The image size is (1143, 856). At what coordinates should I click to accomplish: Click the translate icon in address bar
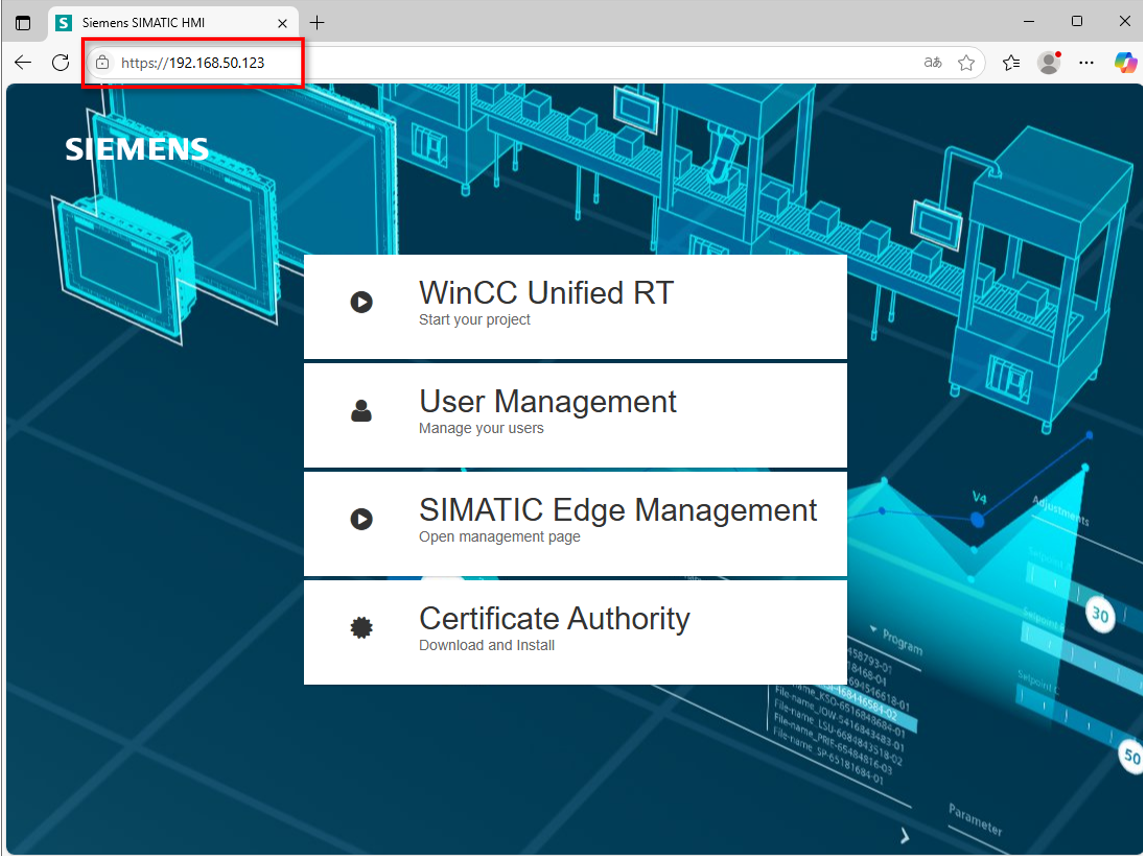[x=933, y=63]
